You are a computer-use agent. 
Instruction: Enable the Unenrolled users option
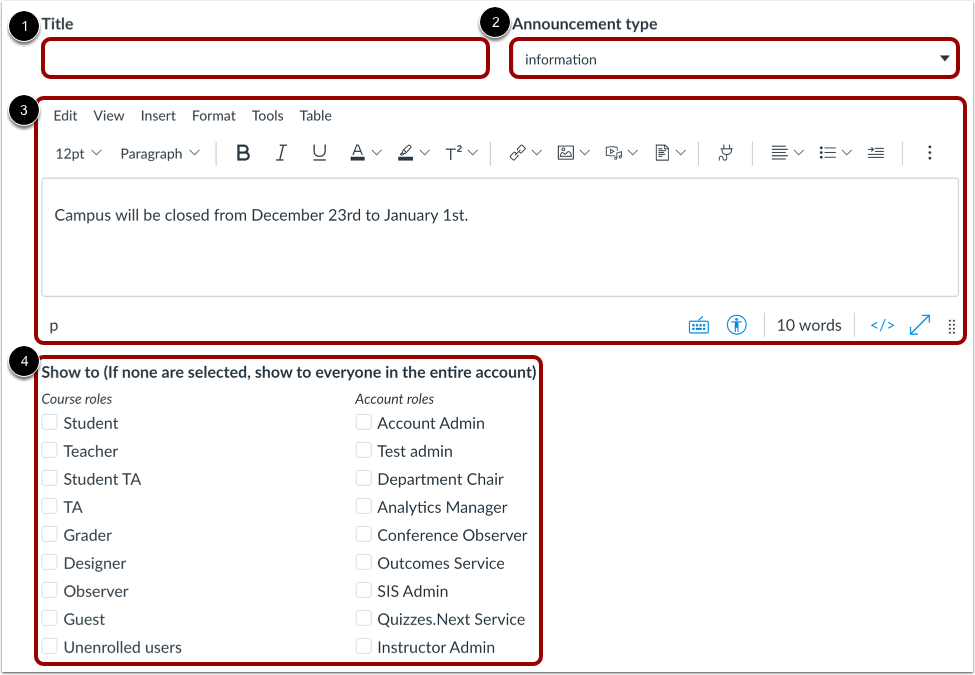[x=50, y=647]
